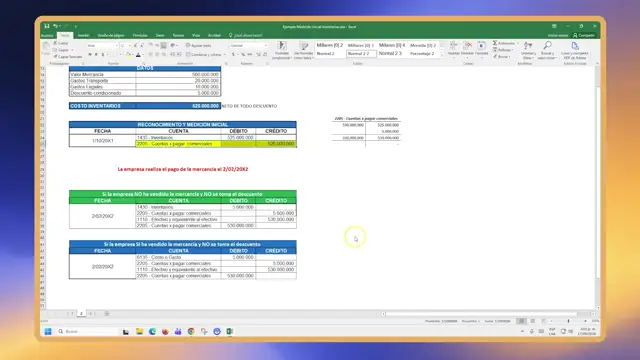
Task: Click the Compartir button
Action: pyautogui.click(x=584, y=36)
